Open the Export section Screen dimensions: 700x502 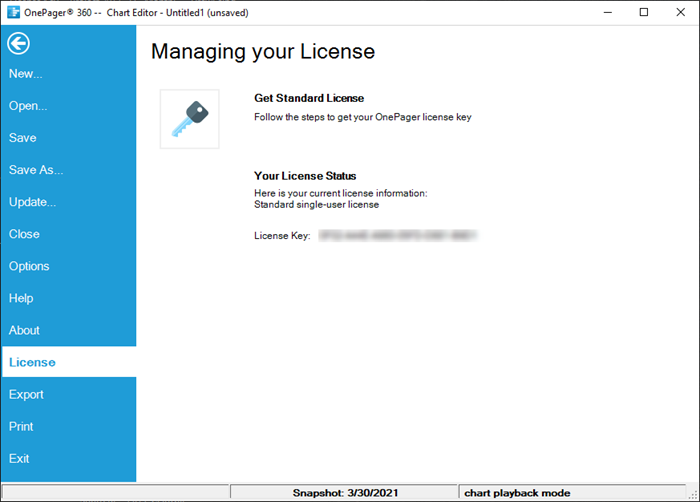(x=27, y=394)
